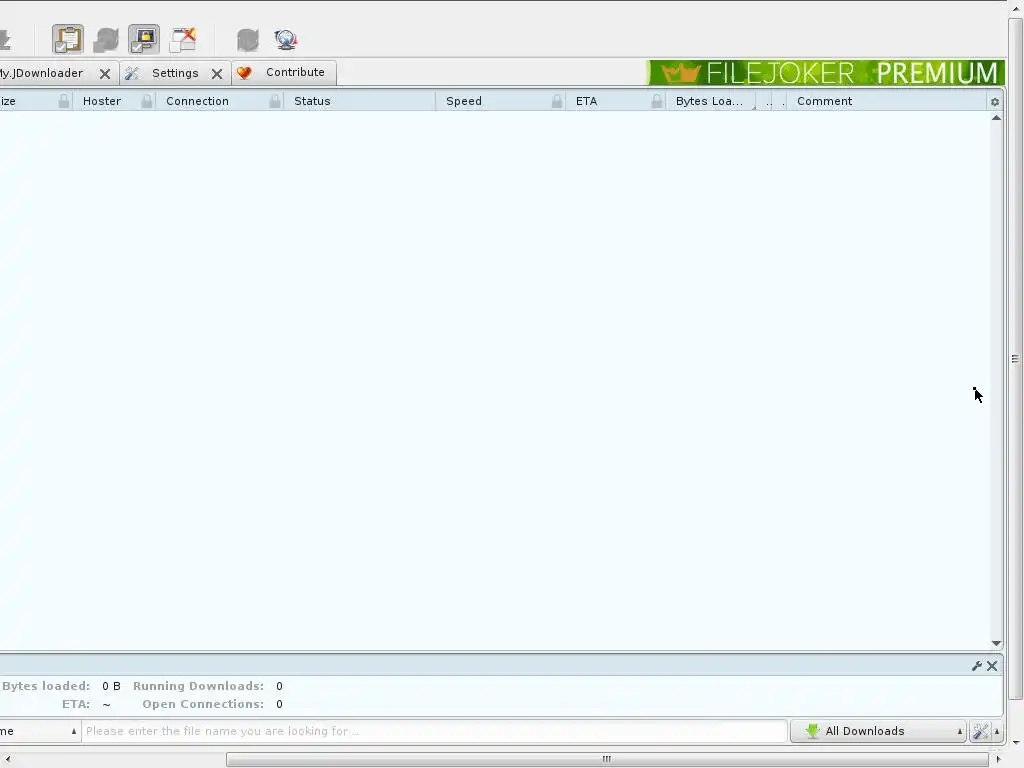
Task: Expand the arrow beside the tools icon
Action: 997,731
